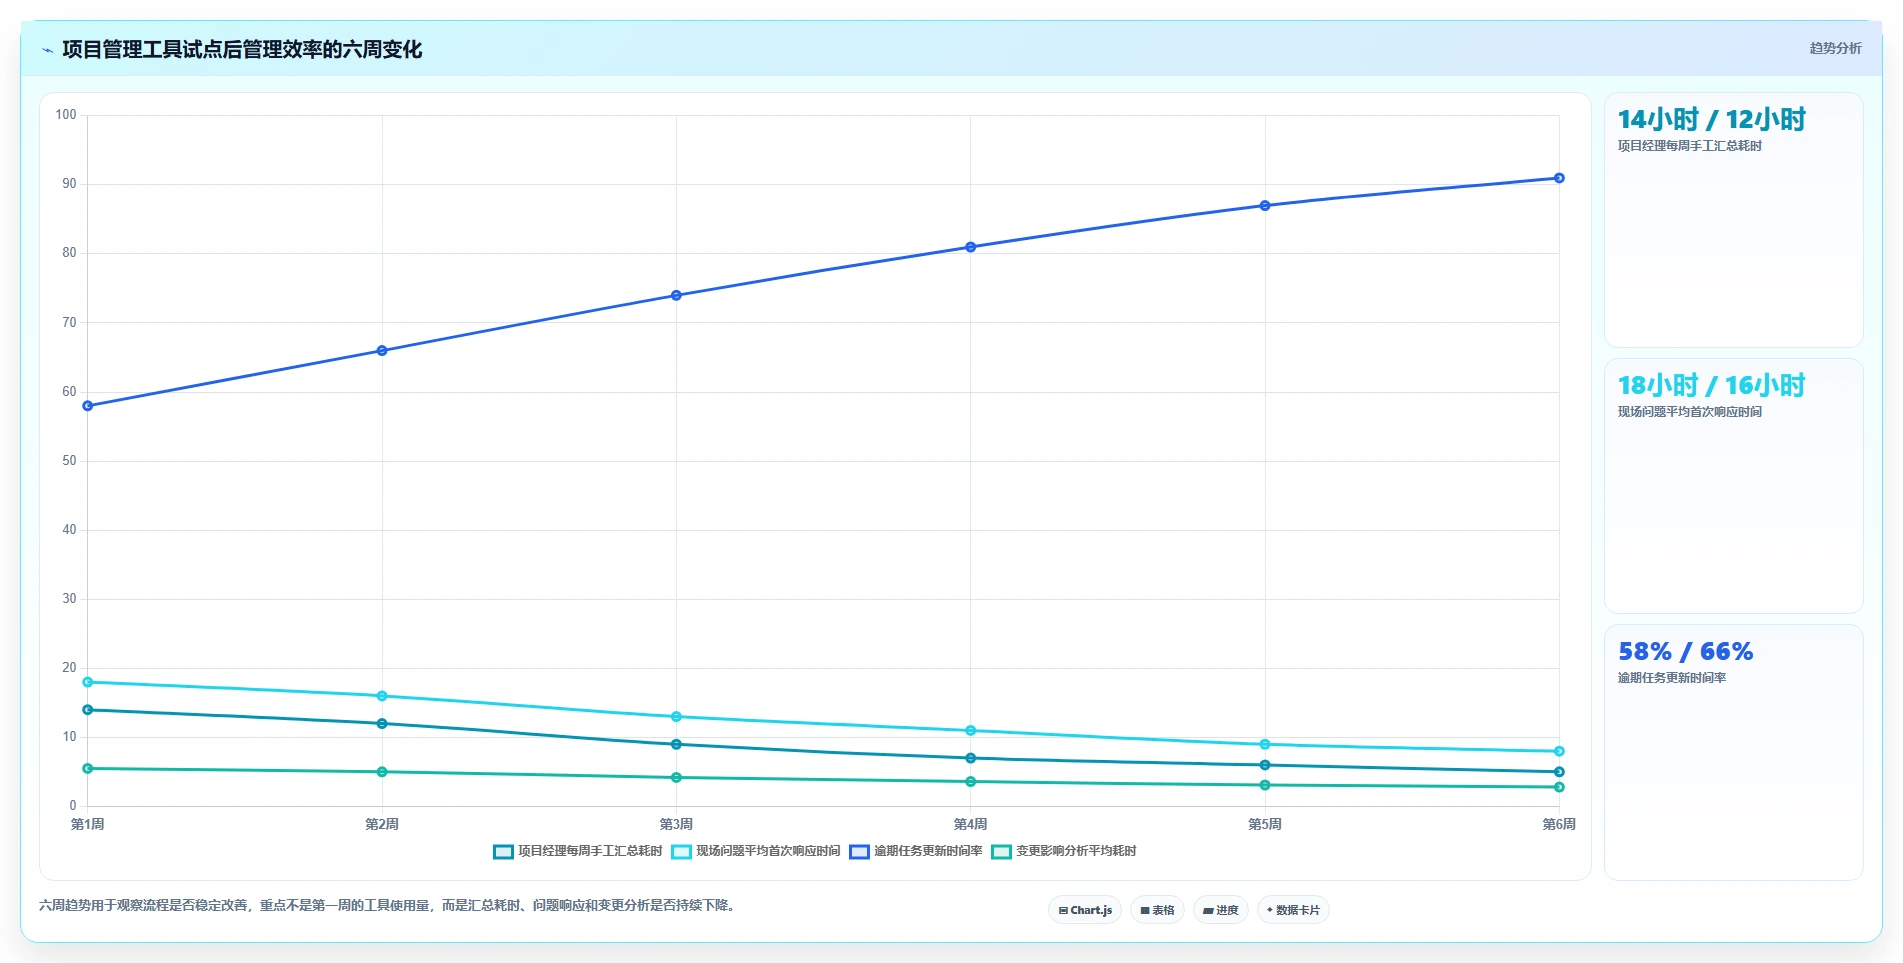The width and height of the screenshot is (1903, 963).
Task: Click the dark teal line point at 第2周
Action: pyautogui.click(x=382, y=724)
